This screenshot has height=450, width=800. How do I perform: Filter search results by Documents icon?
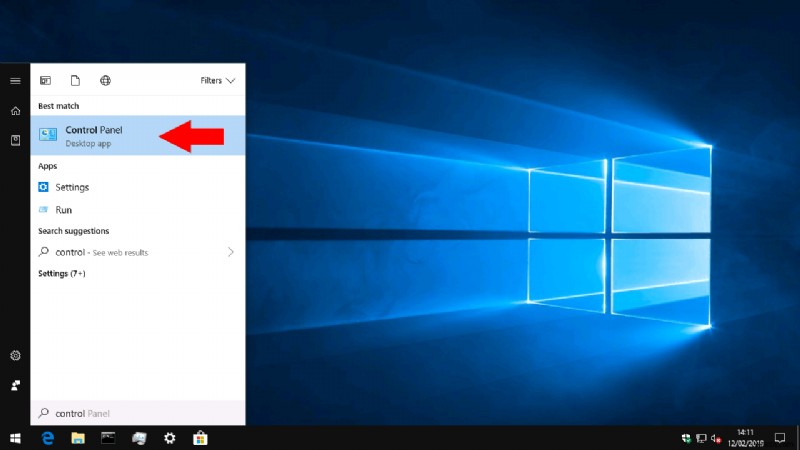pyautogui.click(x=75, y=81)
